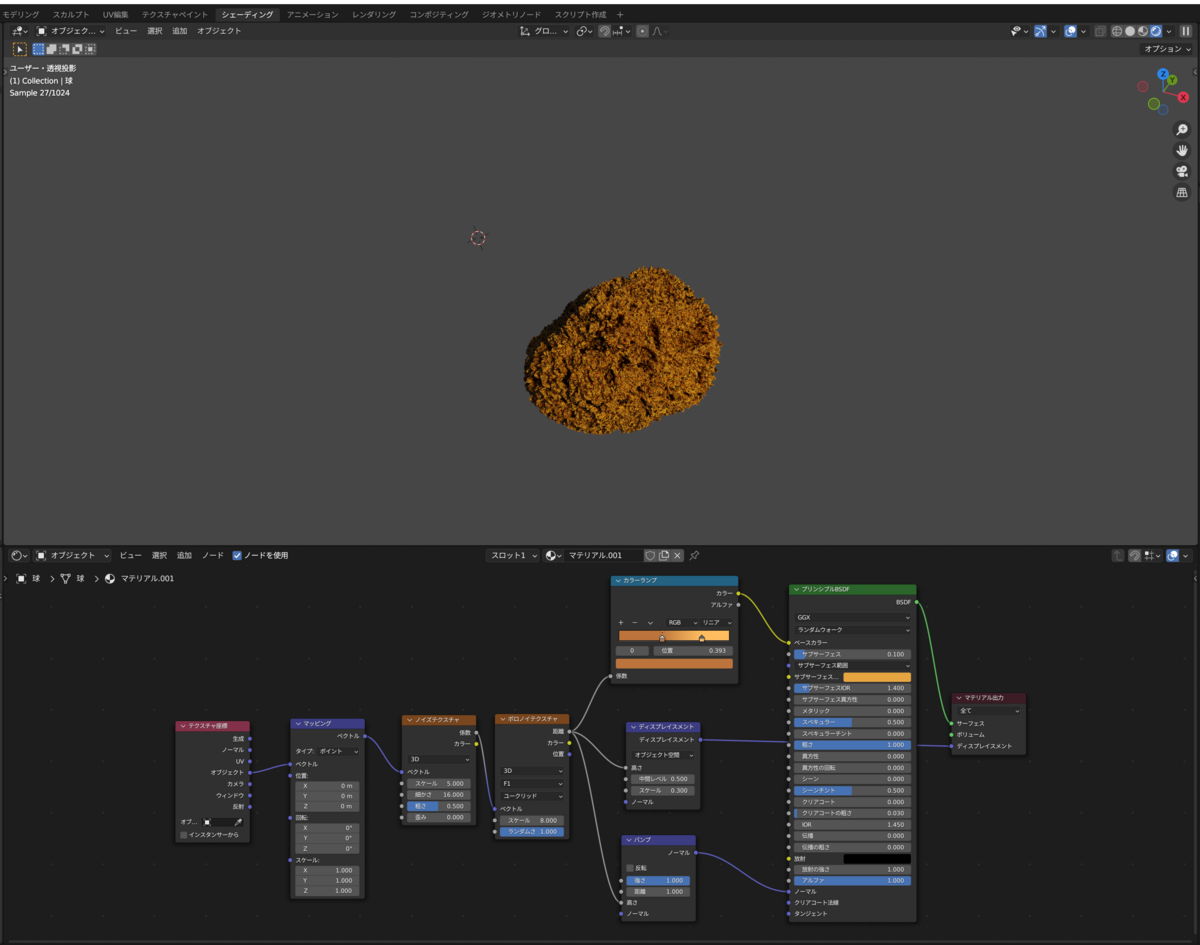This screenshot has width=1200, height=945.
Task: Click the plus button in the color ramp
Action: click(621, 622)
